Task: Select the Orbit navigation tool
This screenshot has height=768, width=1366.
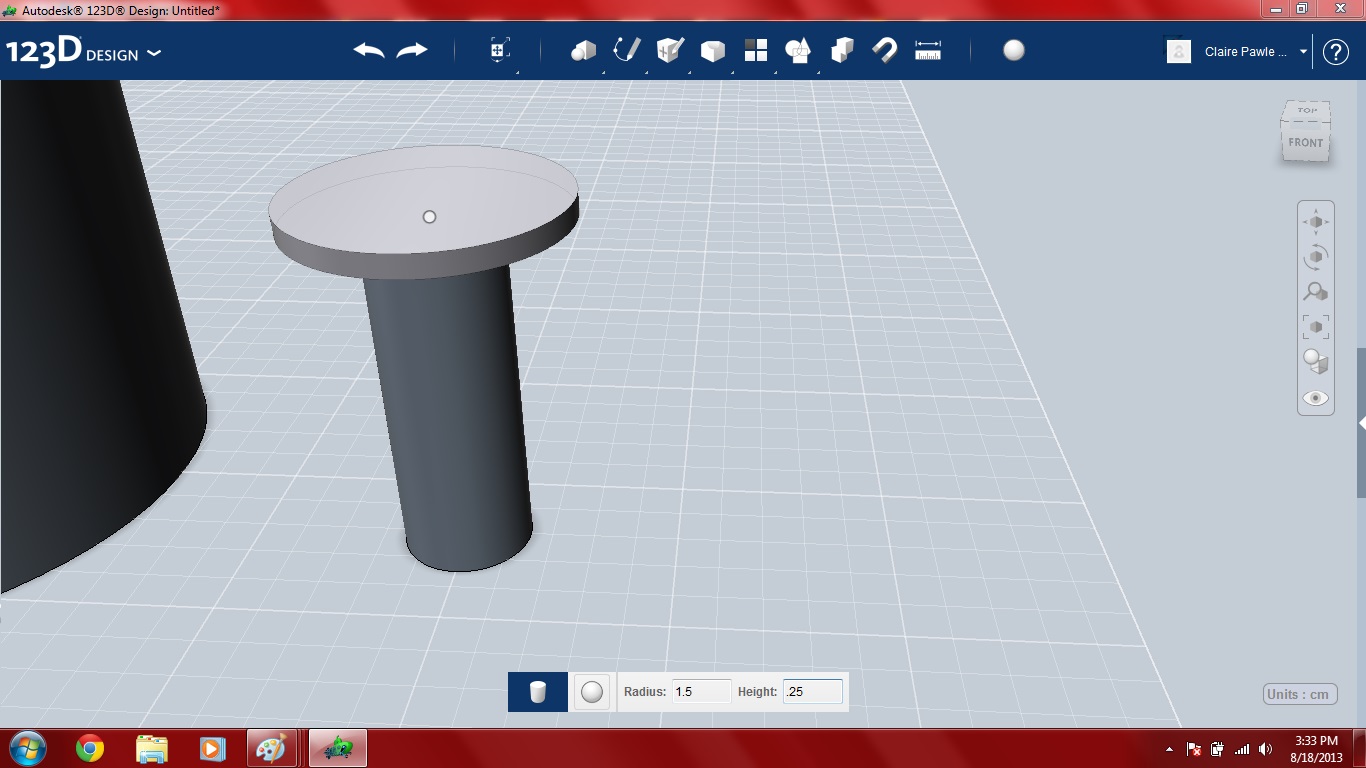Action: (x=1316, y=257)
